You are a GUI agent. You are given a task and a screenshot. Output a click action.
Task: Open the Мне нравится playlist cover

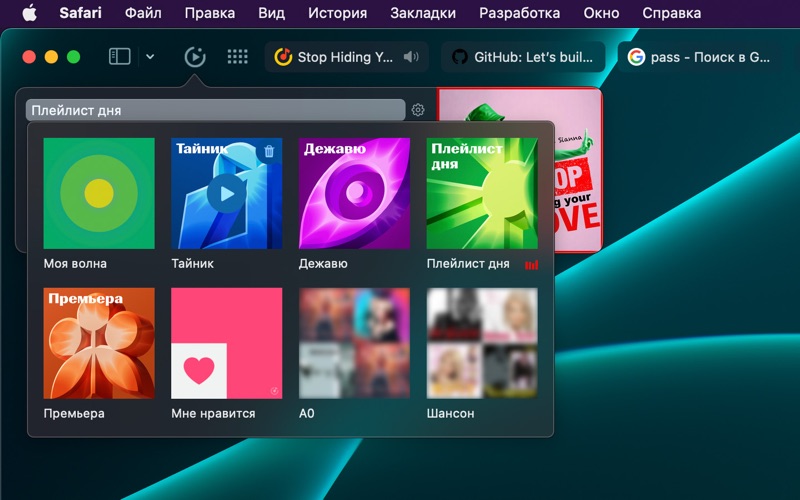point(227,343)
